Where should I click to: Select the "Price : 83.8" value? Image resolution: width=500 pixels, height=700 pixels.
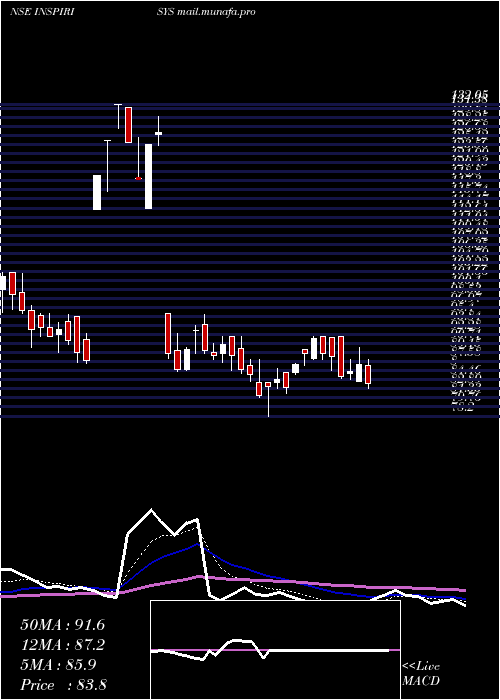pos(63,685)
